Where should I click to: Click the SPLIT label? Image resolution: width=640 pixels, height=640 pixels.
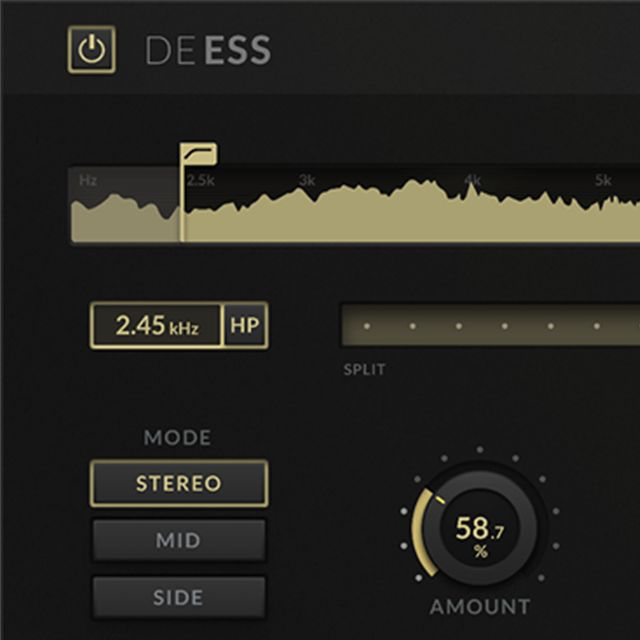[364, 370]
